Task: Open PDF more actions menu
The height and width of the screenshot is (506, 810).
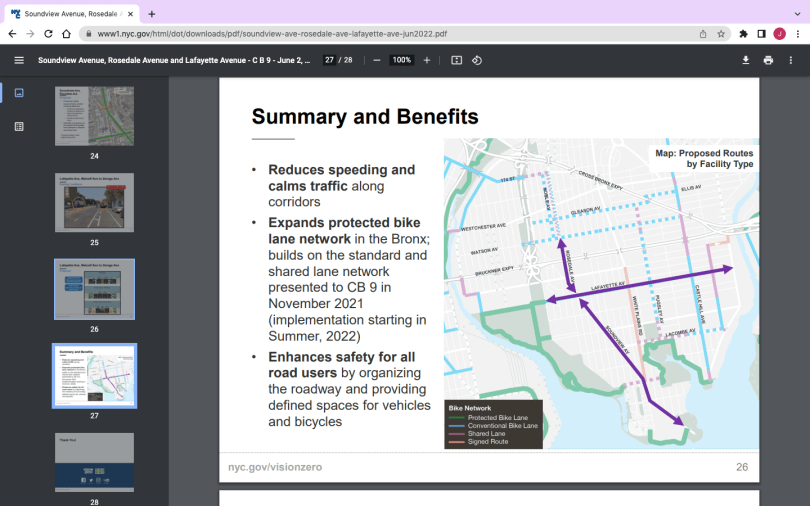Action: coord(792,60)
